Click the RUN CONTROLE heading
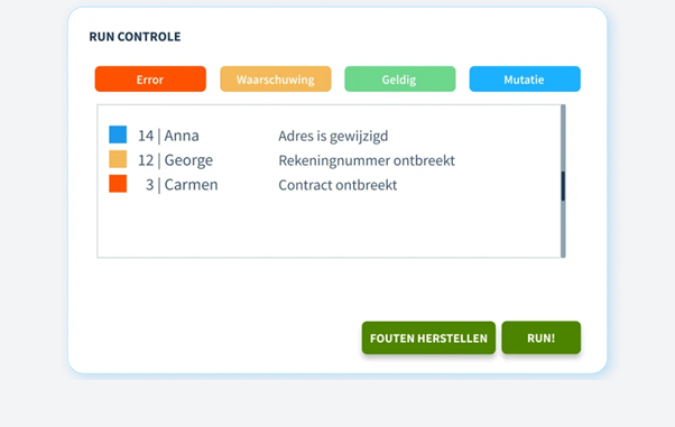Image resolution: width=675 pixels, height=427 pixels. point(135,37)
